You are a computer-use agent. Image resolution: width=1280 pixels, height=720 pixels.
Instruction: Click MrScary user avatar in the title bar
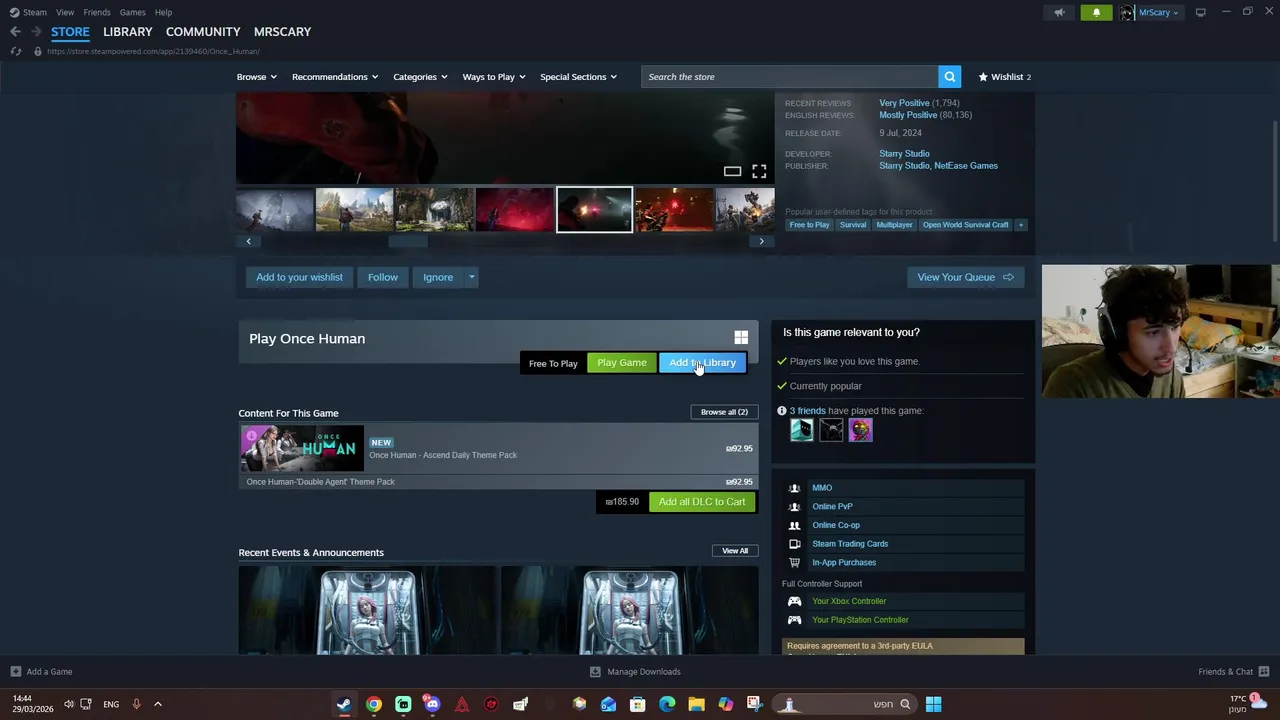[x=1127, y=12]
